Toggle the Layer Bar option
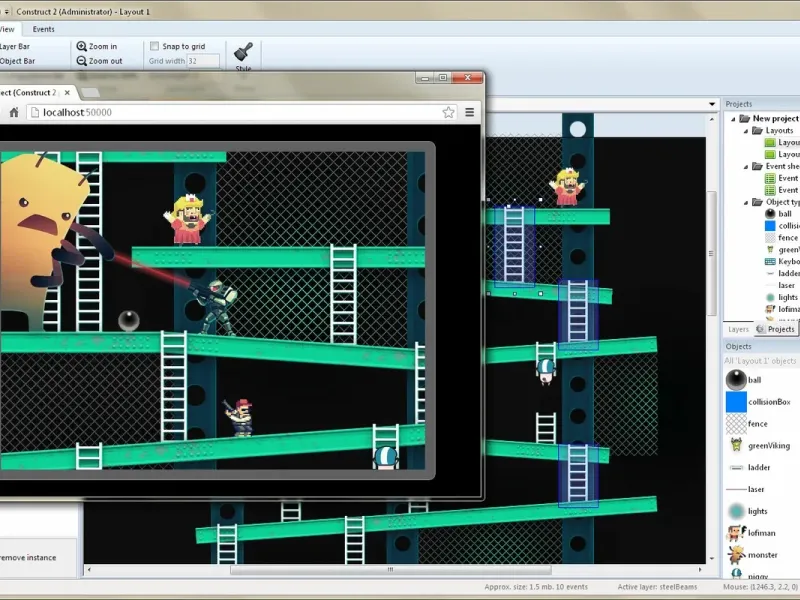This screenshot has width=800, height=600. pos(15,46)
